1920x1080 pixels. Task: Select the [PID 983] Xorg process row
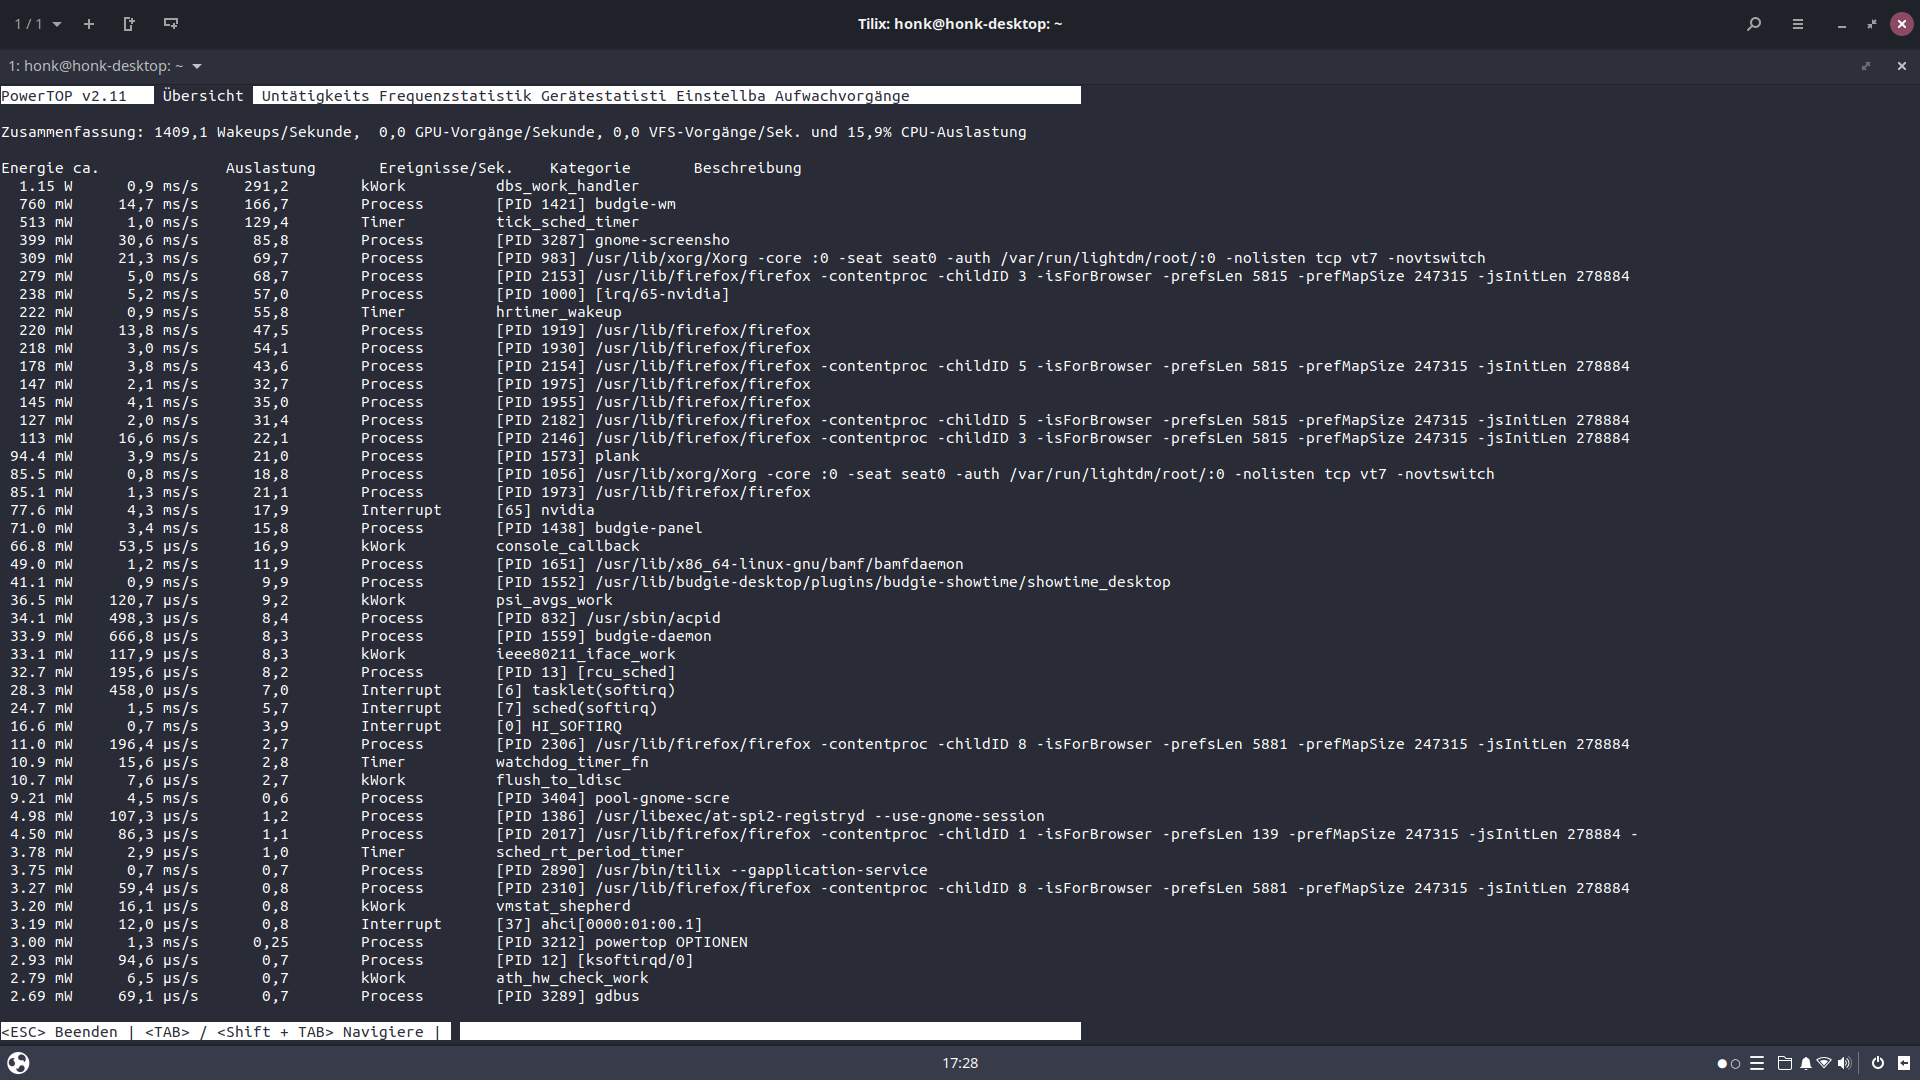pyautogui.click(x=744, y=258)
